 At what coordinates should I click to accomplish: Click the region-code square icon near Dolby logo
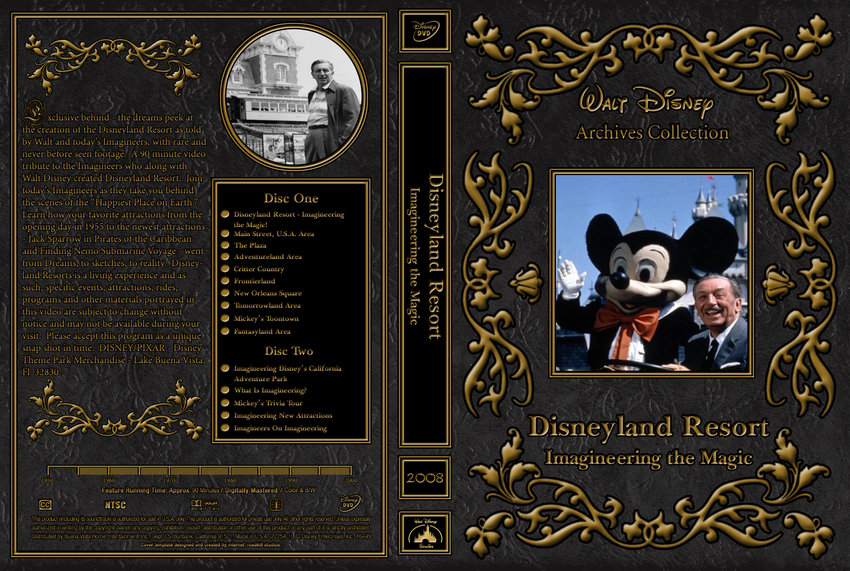(276, 505)
